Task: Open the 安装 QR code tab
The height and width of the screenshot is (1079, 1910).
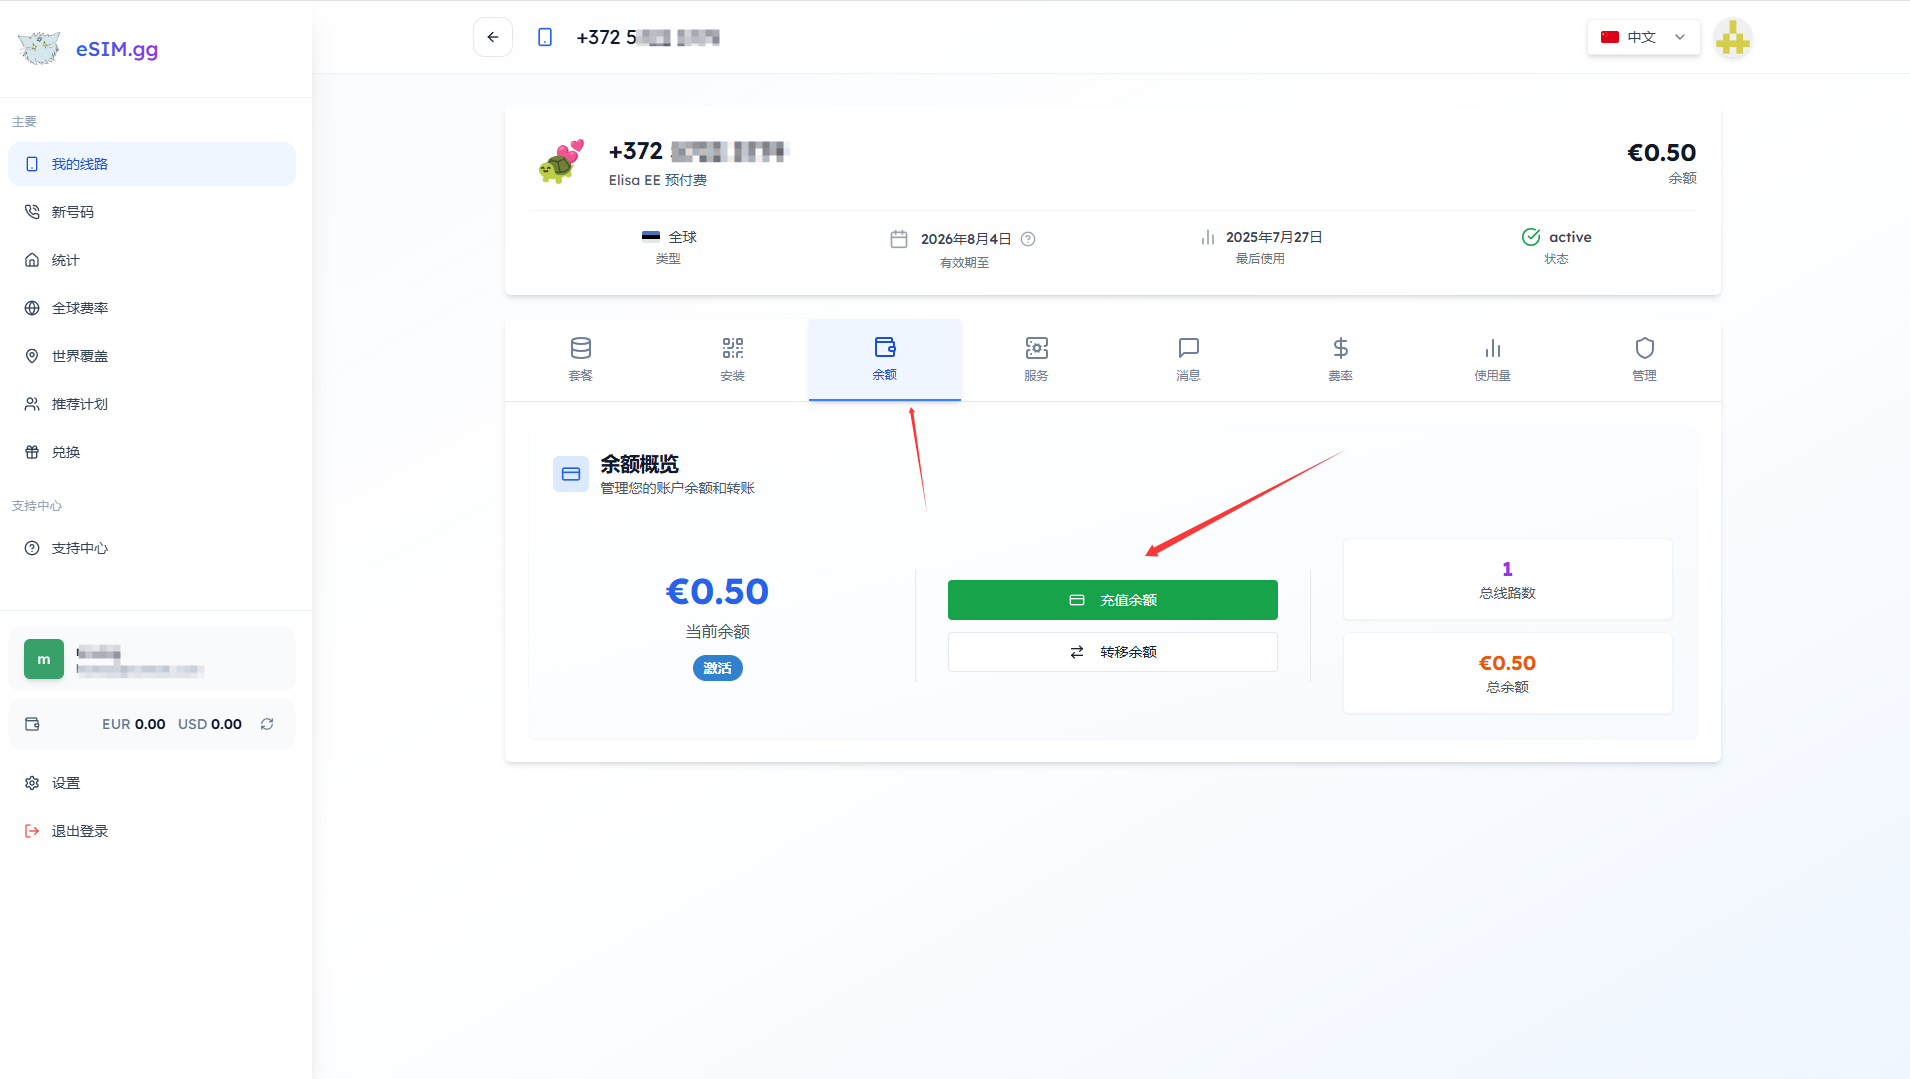Action: click(733, 359)
